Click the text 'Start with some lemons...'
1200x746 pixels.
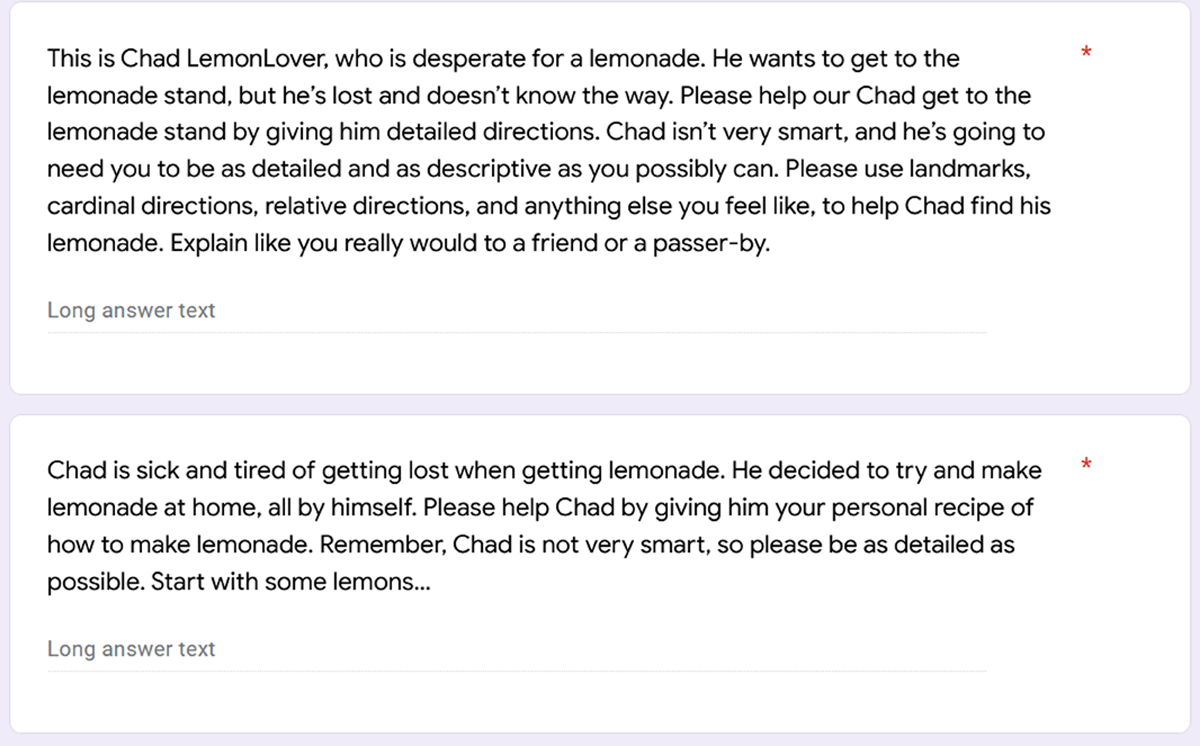click(x=291, y=582)
